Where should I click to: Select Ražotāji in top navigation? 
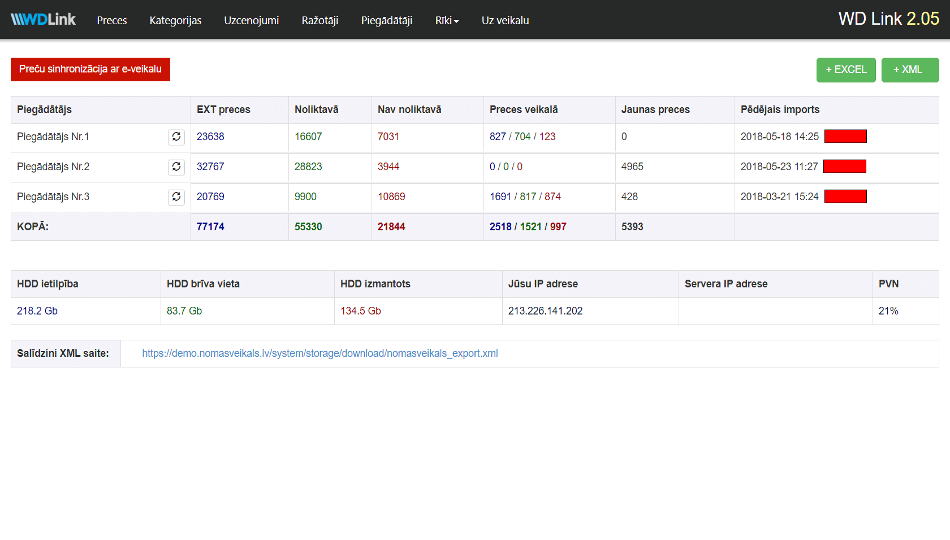[320, 20]
